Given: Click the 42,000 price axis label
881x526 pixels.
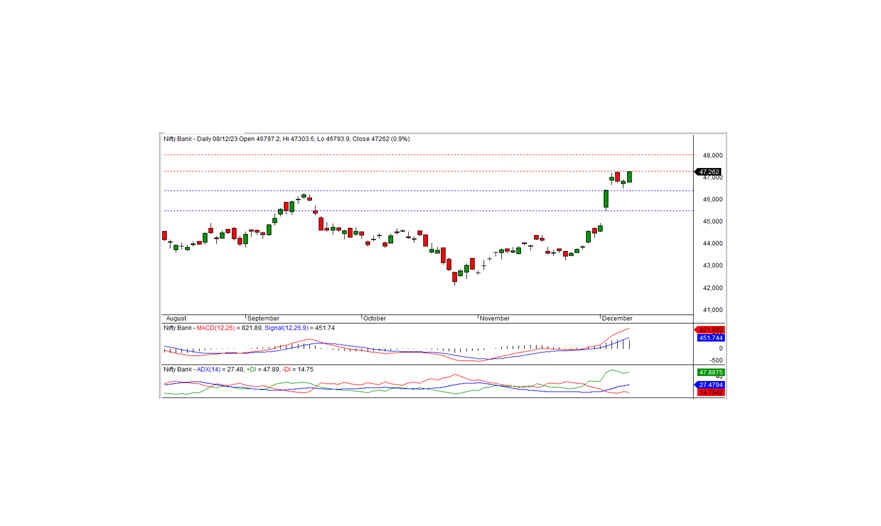Looking at the screenshot, I should 712,288.
